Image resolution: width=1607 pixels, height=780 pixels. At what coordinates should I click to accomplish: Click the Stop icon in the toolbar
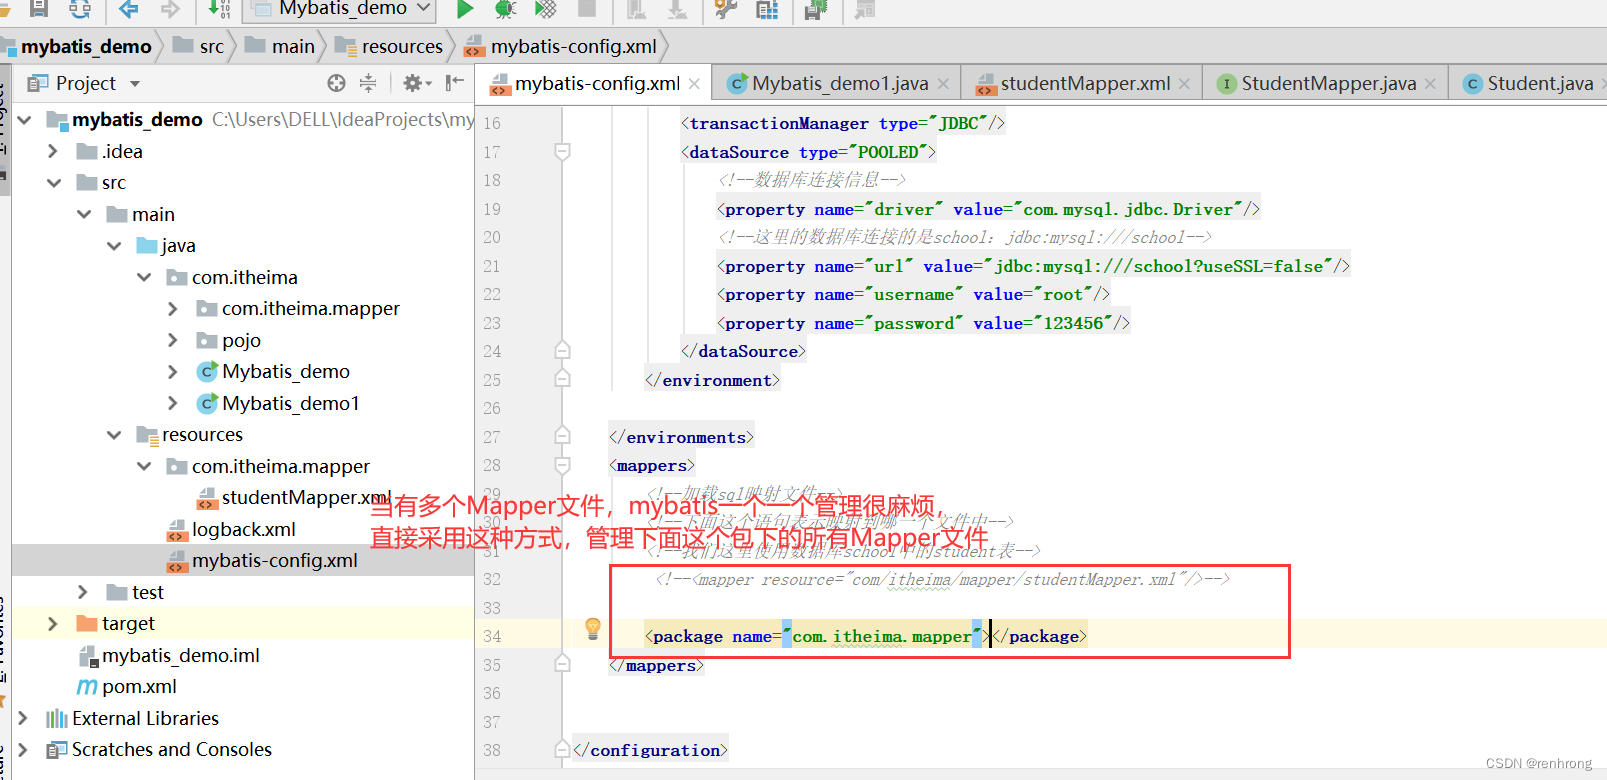click(587, 8)
